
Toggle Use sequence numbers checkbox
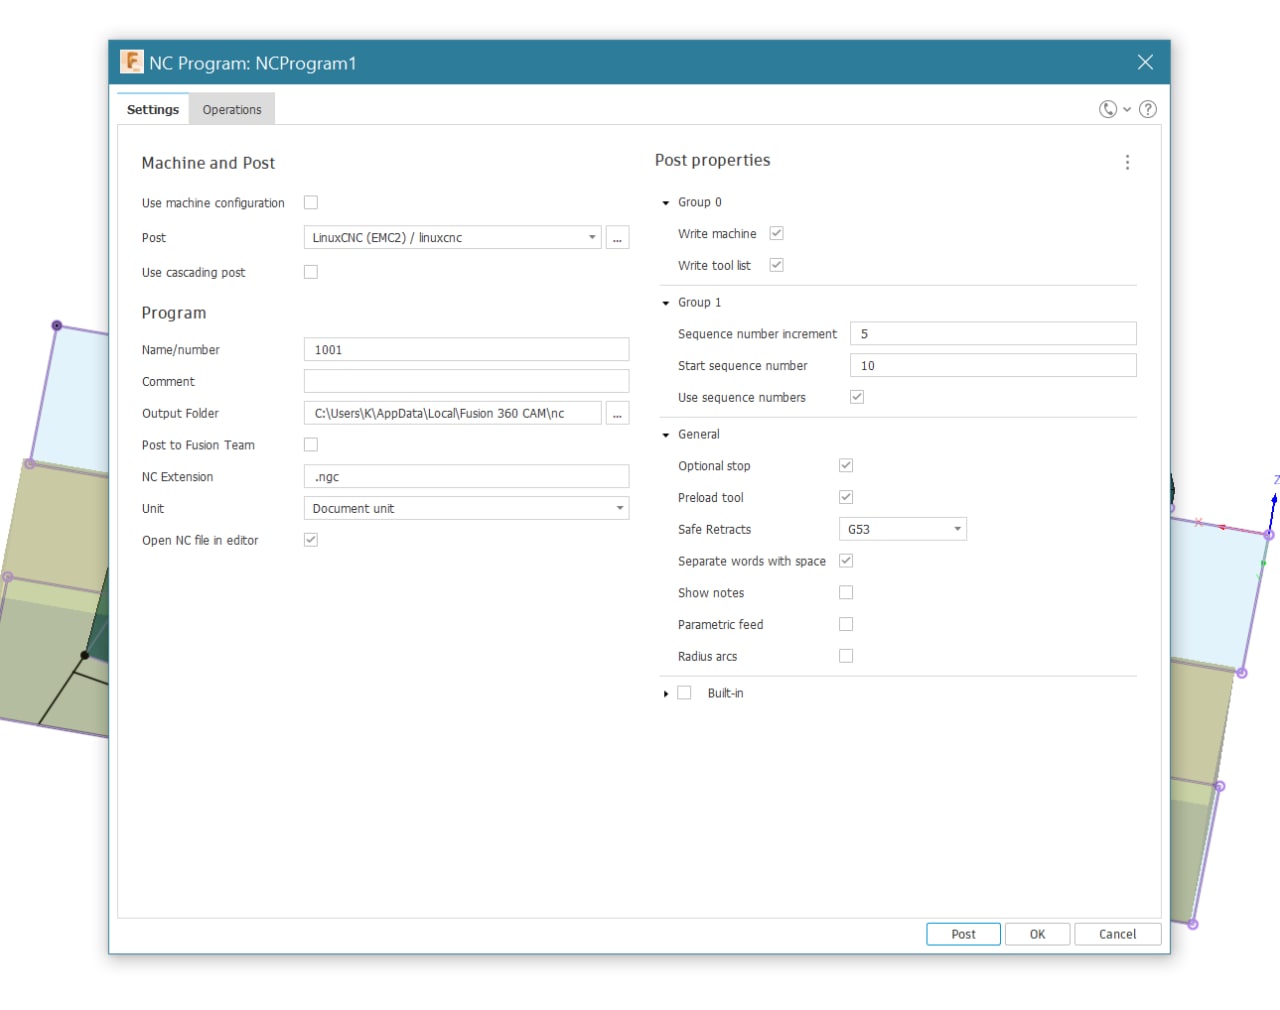point(857,397)
